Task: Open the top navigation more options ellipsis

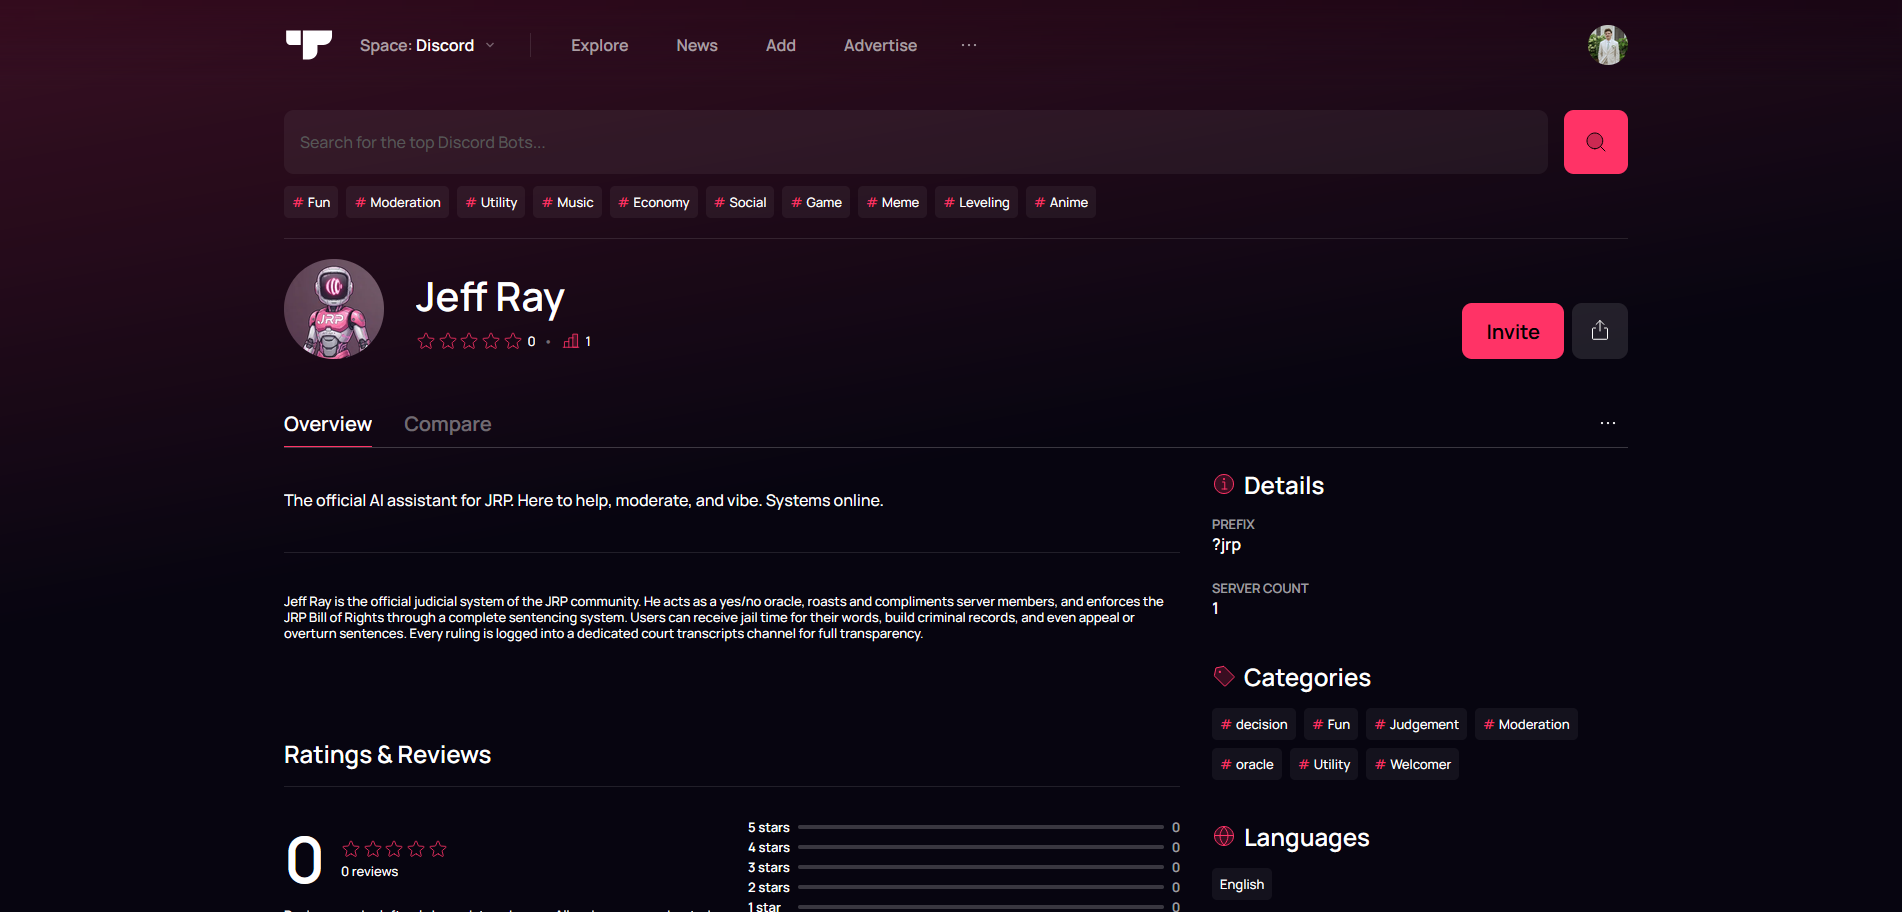Action: pos(969,45)
